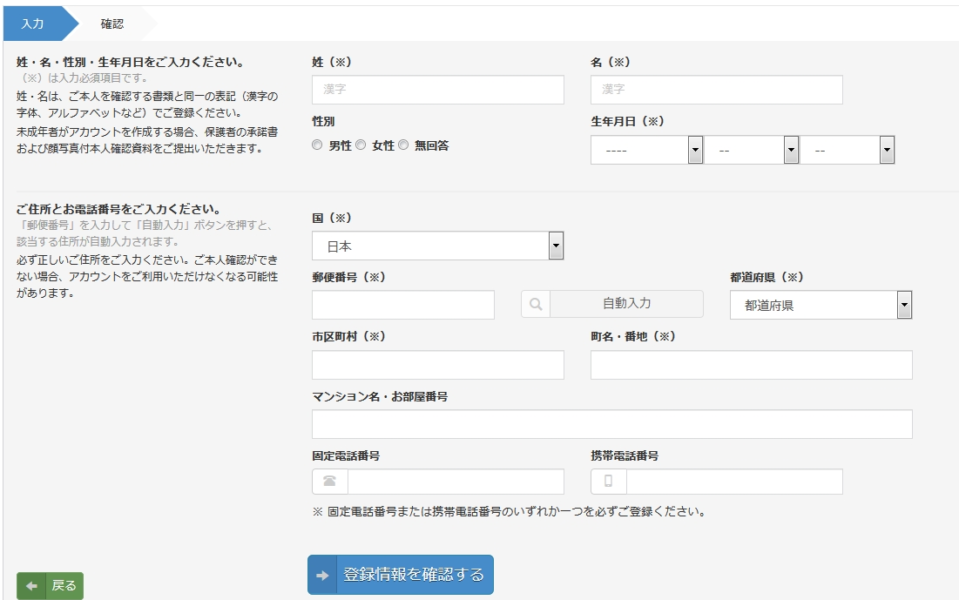Click the 自動入力 button
The image size is (959, 600).
[x=626, y=304]
